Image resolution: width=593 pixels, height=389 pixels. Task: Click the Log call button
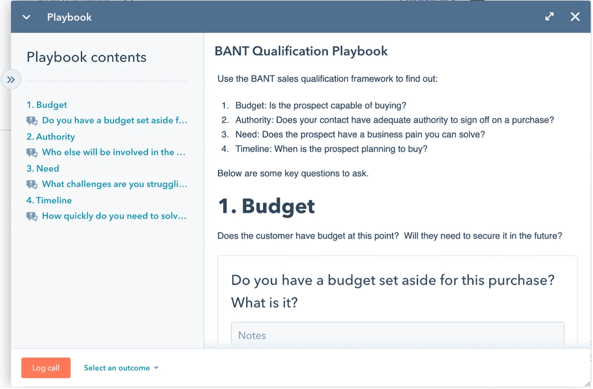tap(46, 368)
